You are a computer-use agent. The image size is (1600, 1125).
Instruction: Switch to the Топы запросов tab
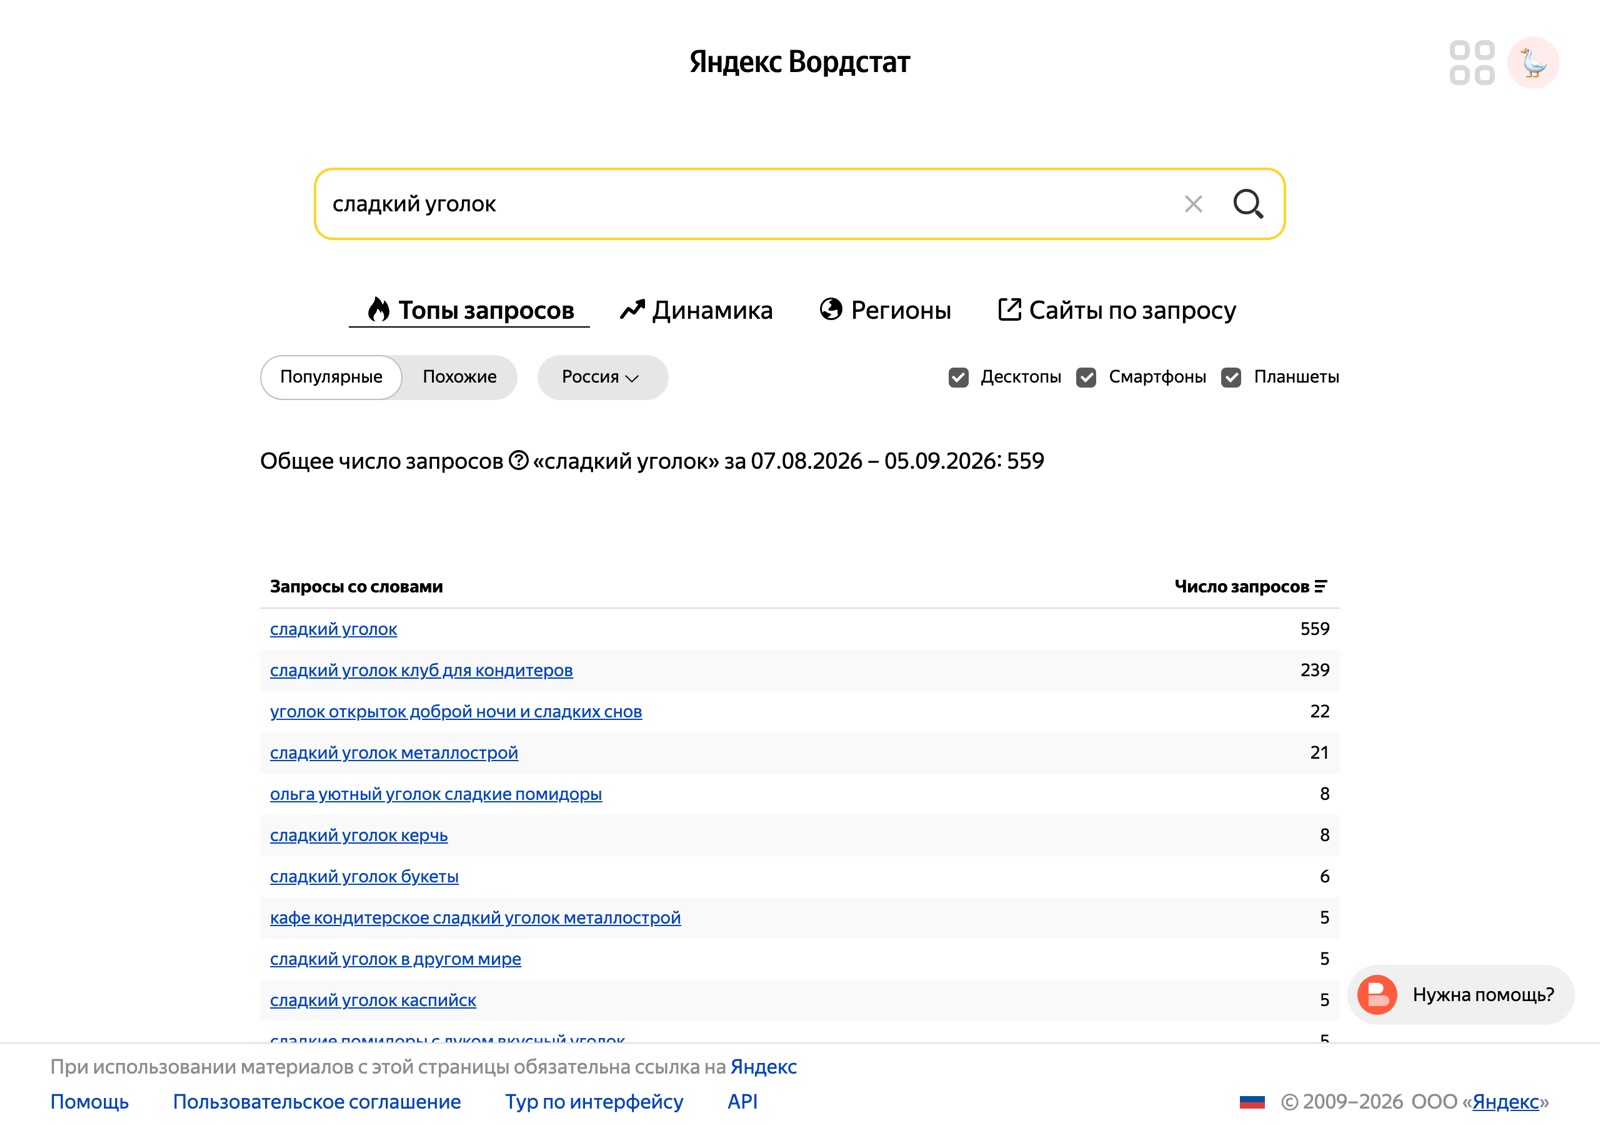click(470, 310)
